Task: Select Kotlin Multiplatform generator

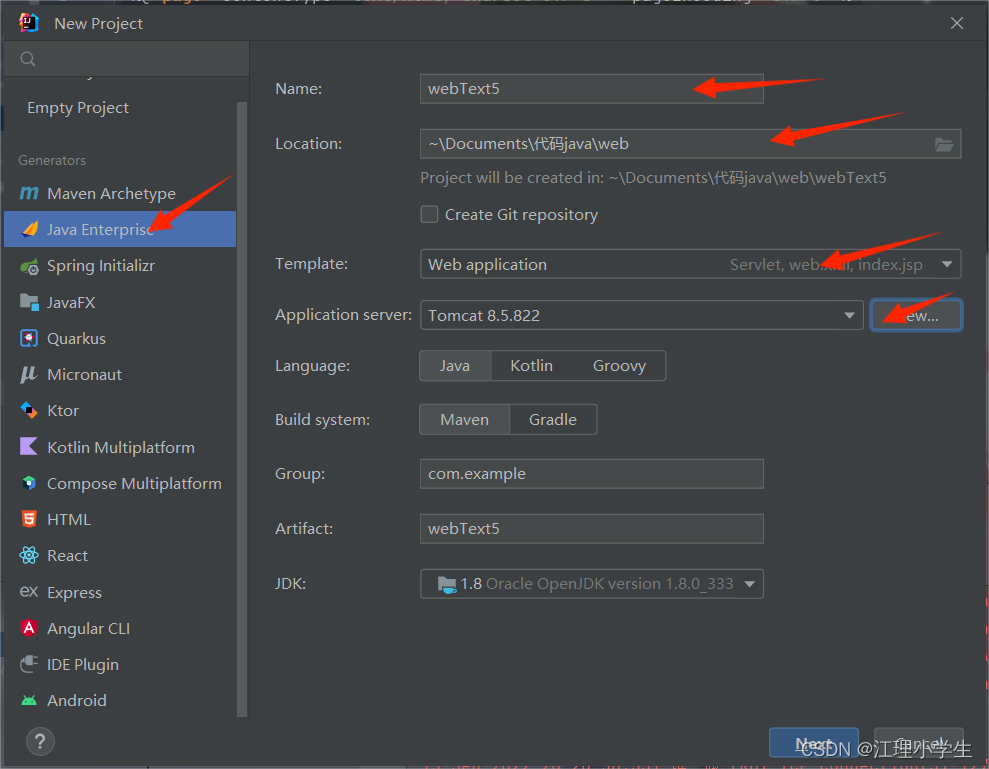Action: click(x=120, y=447)
